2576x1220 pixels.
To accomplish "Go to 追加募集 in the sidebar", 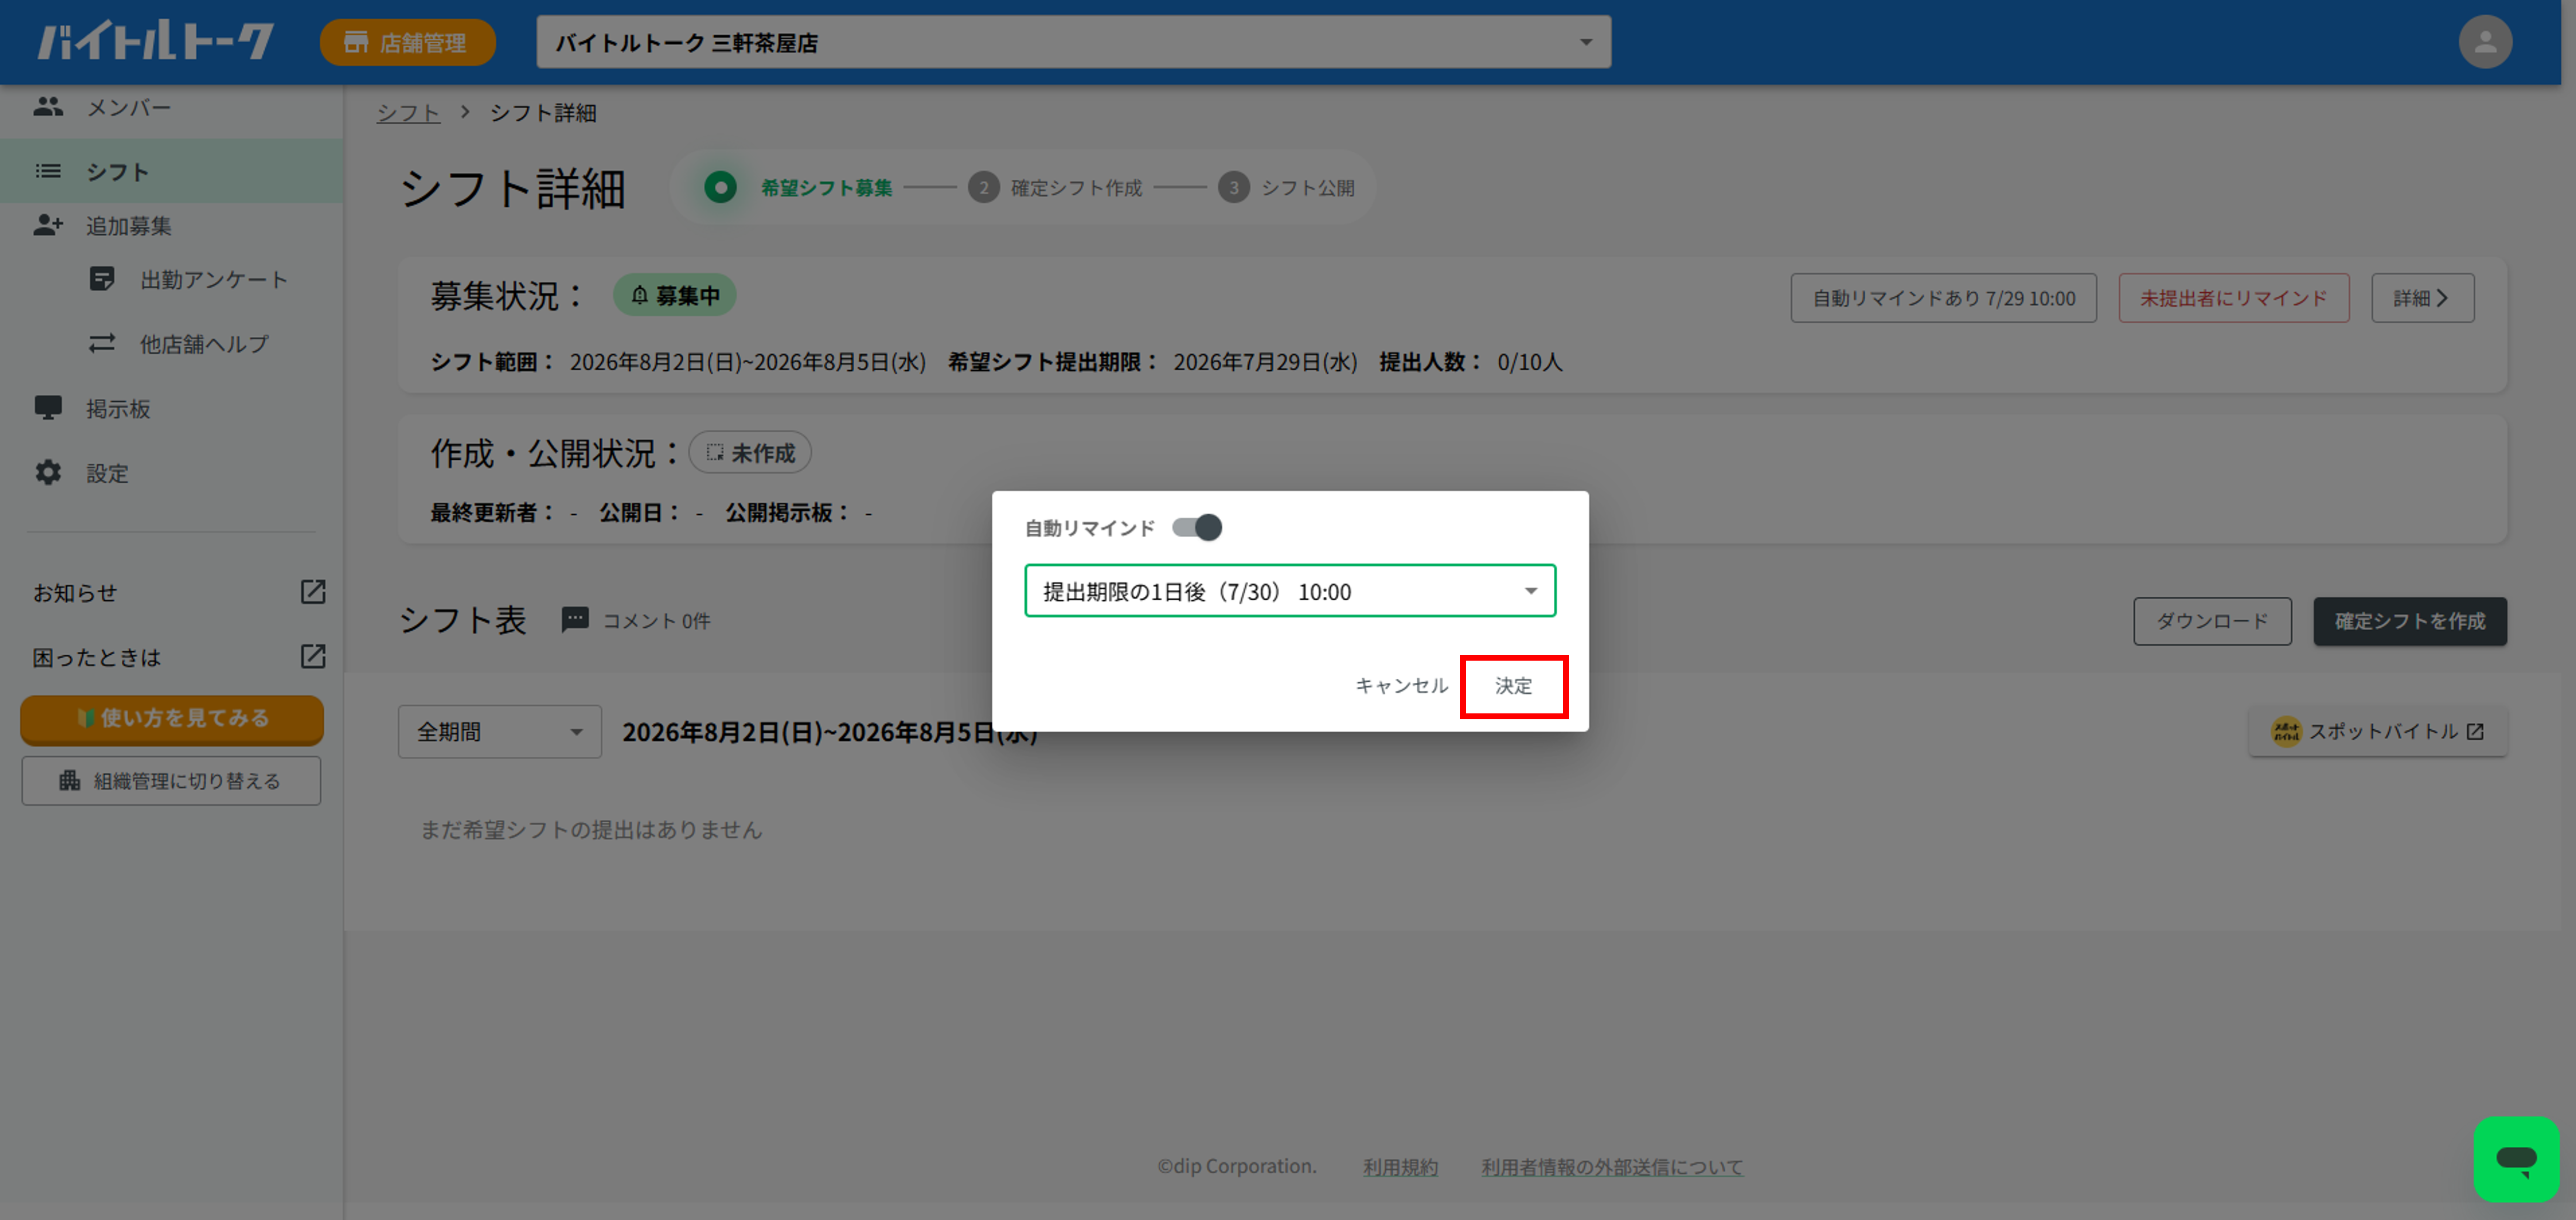I will pyautogui.click(x=129, y=226).
